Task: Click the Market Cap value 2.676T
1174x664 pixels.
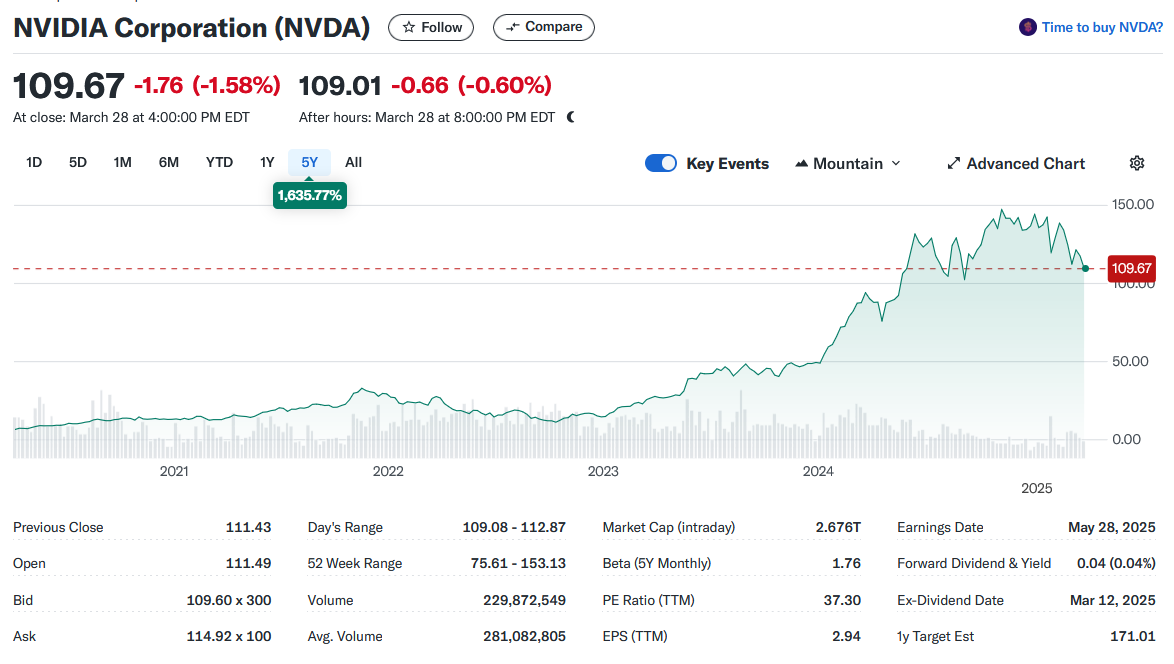Action: tap(839, 527)
